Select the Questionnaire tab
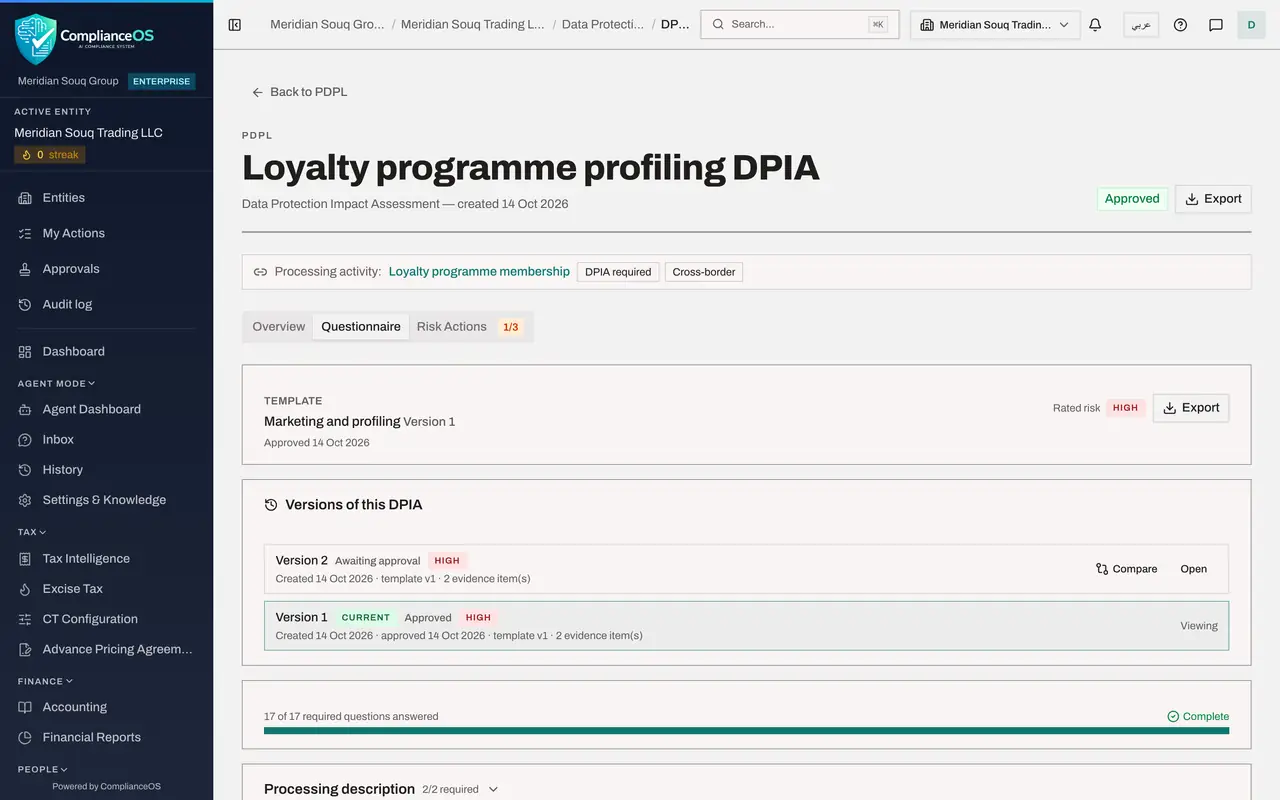Image resolution: width=1280 pixels, height=800 pixels. (361, 327)
